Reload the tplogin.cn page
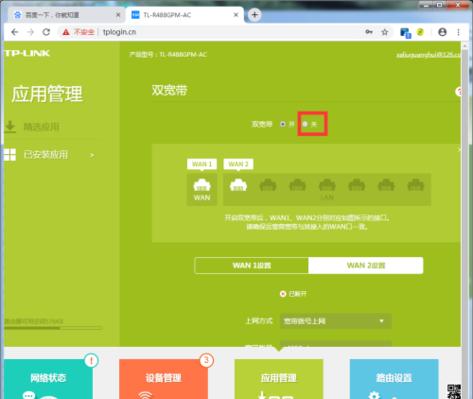The height and width of the screenshot is (399, 473). pos(46,32)
